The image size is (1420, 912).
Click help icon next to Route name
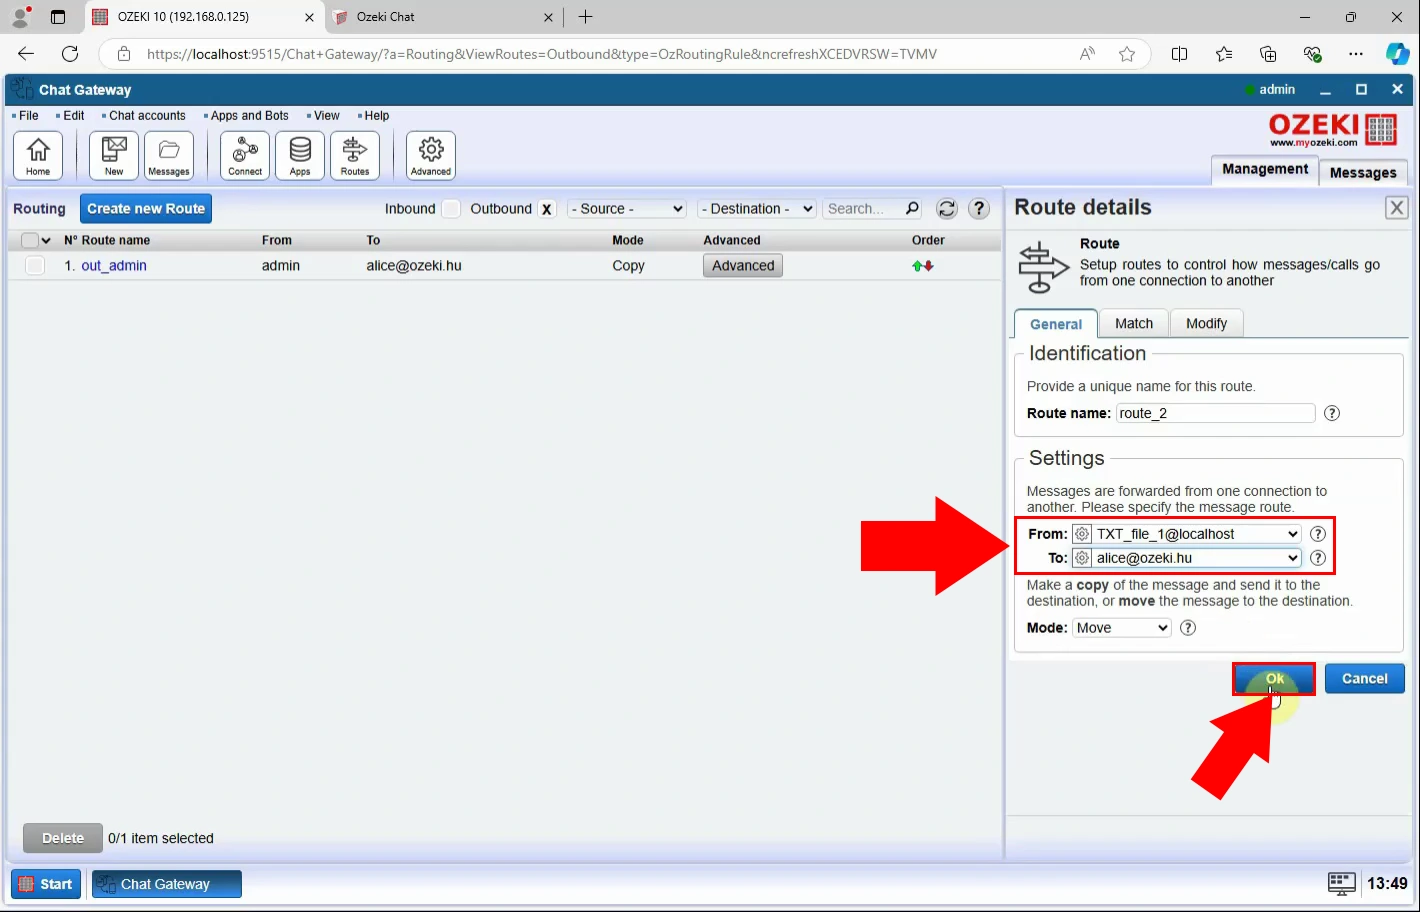click(1332, 413)
